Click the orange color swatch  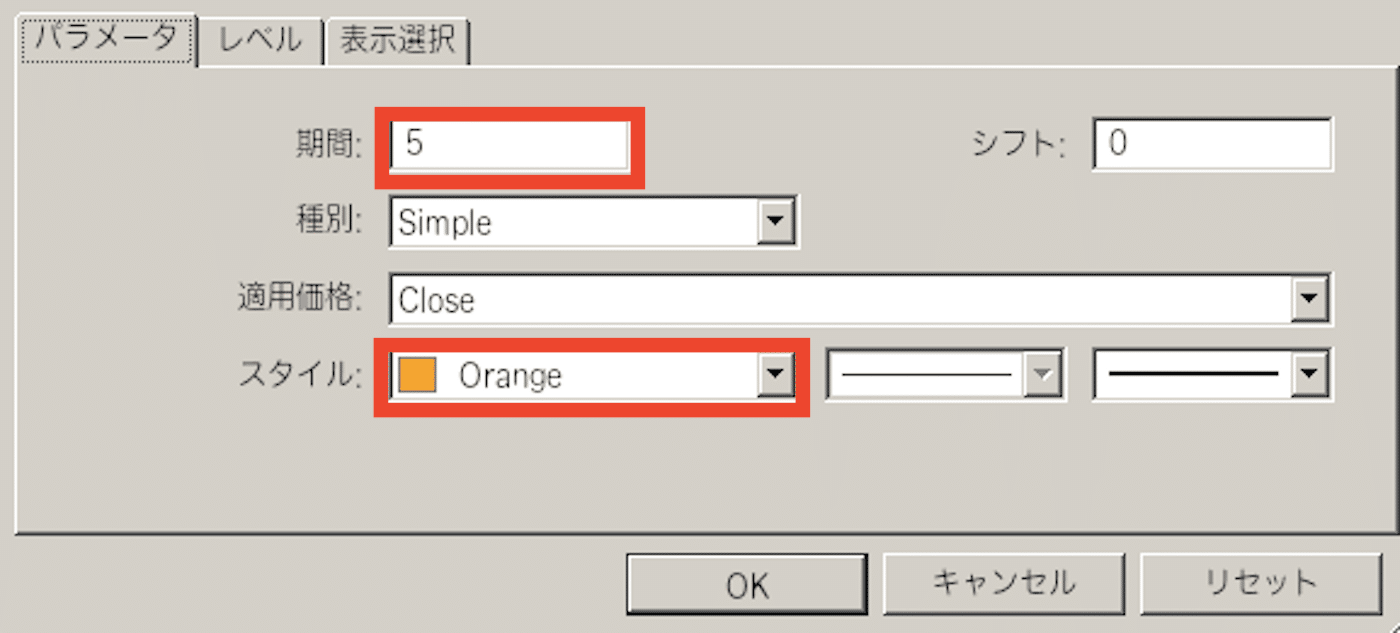click(x=417, y=376)
